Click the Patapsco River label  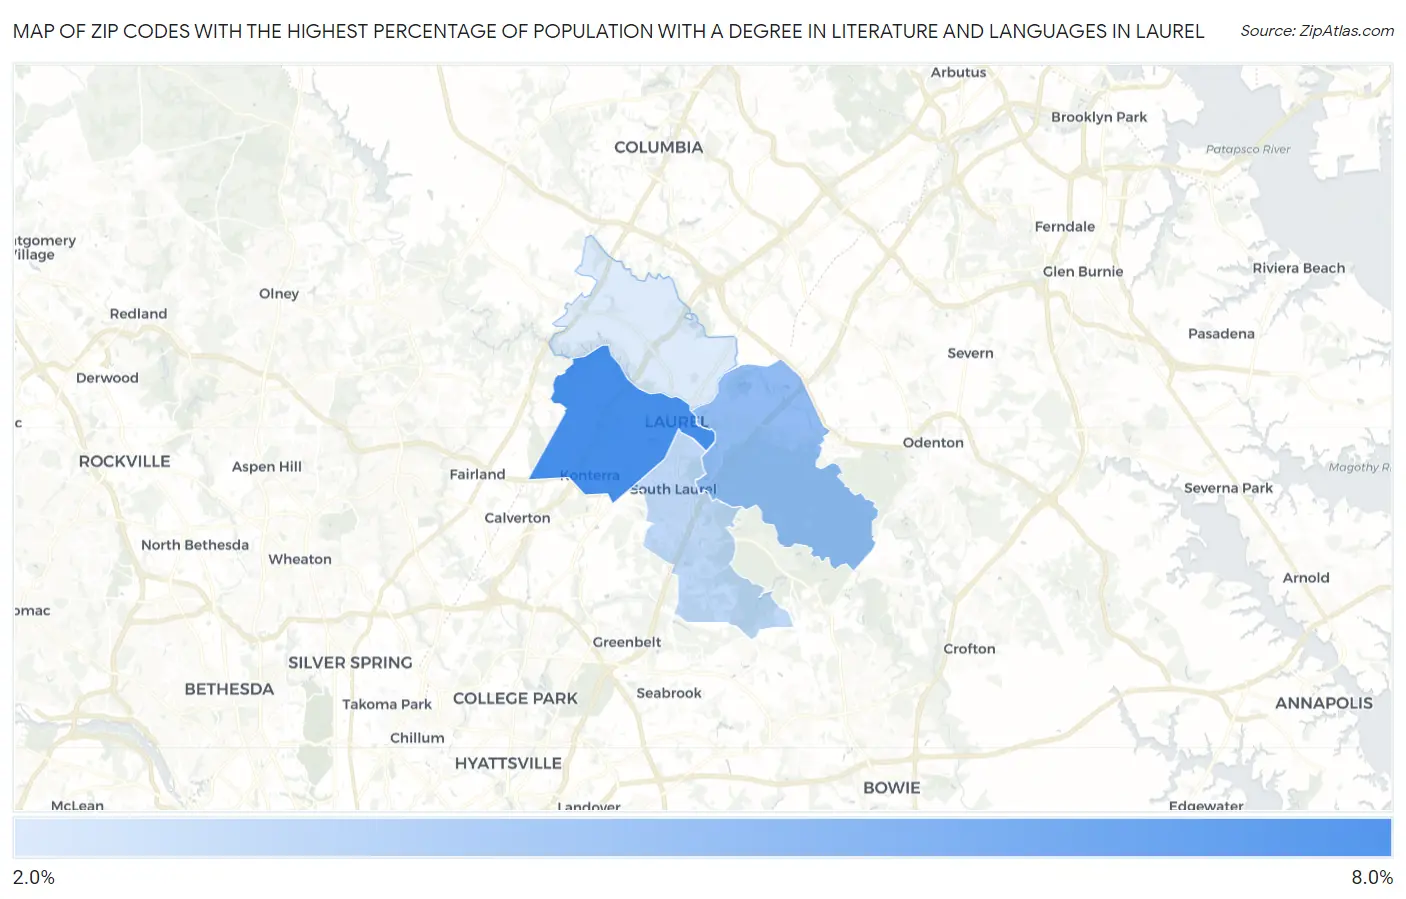pos(1248,150)
